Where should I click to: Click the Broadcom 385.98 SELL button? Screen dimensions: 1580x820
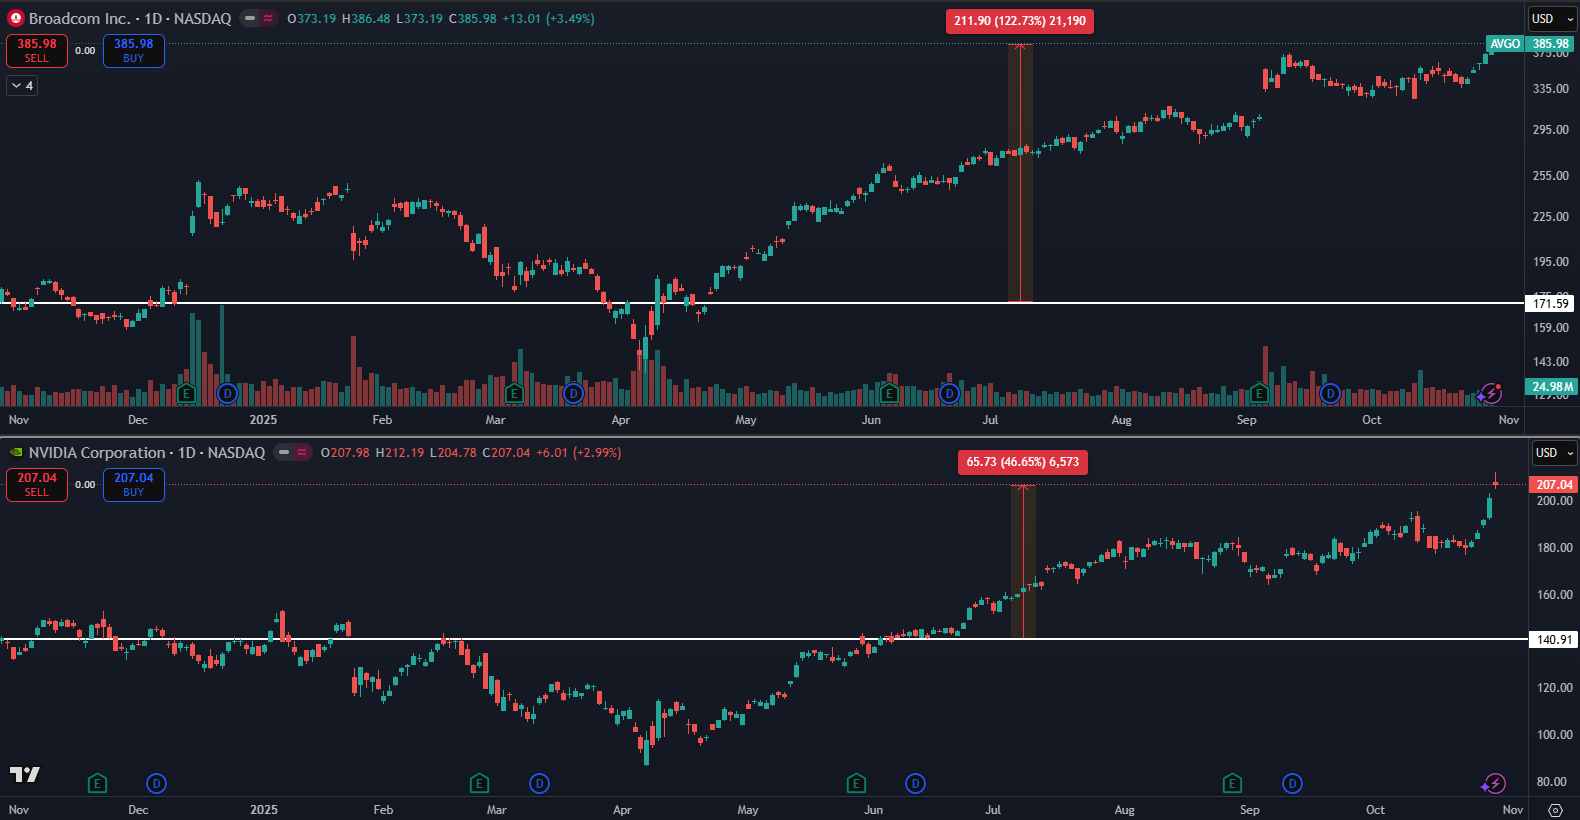pos(37,50)
